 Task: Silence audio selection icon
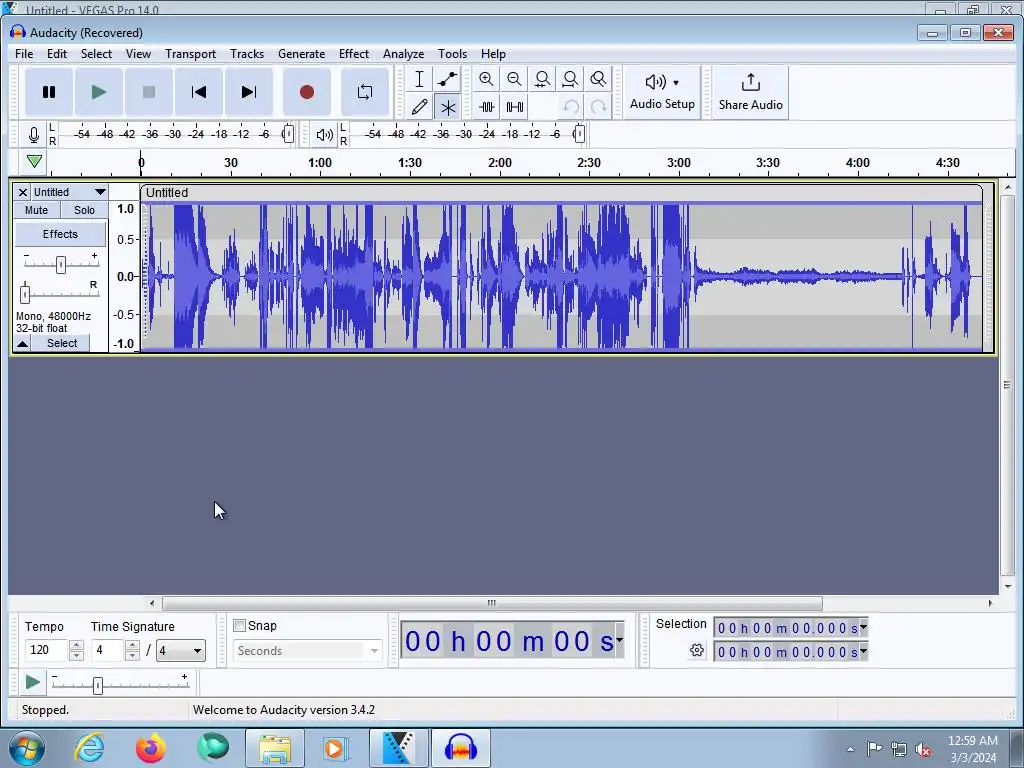coord(514,107)
